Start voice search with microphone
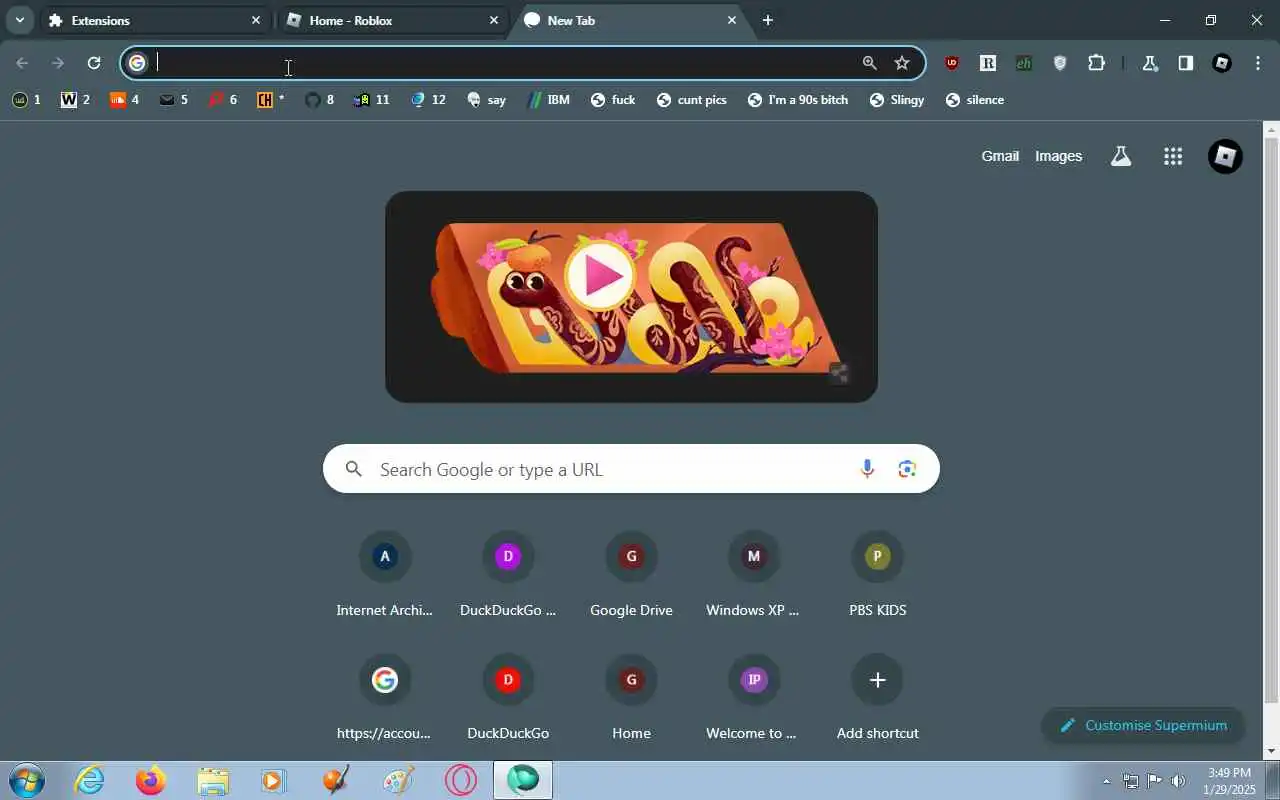This screenshot has width=1280, height=800. pyautogui.click(x=867, y=469)
